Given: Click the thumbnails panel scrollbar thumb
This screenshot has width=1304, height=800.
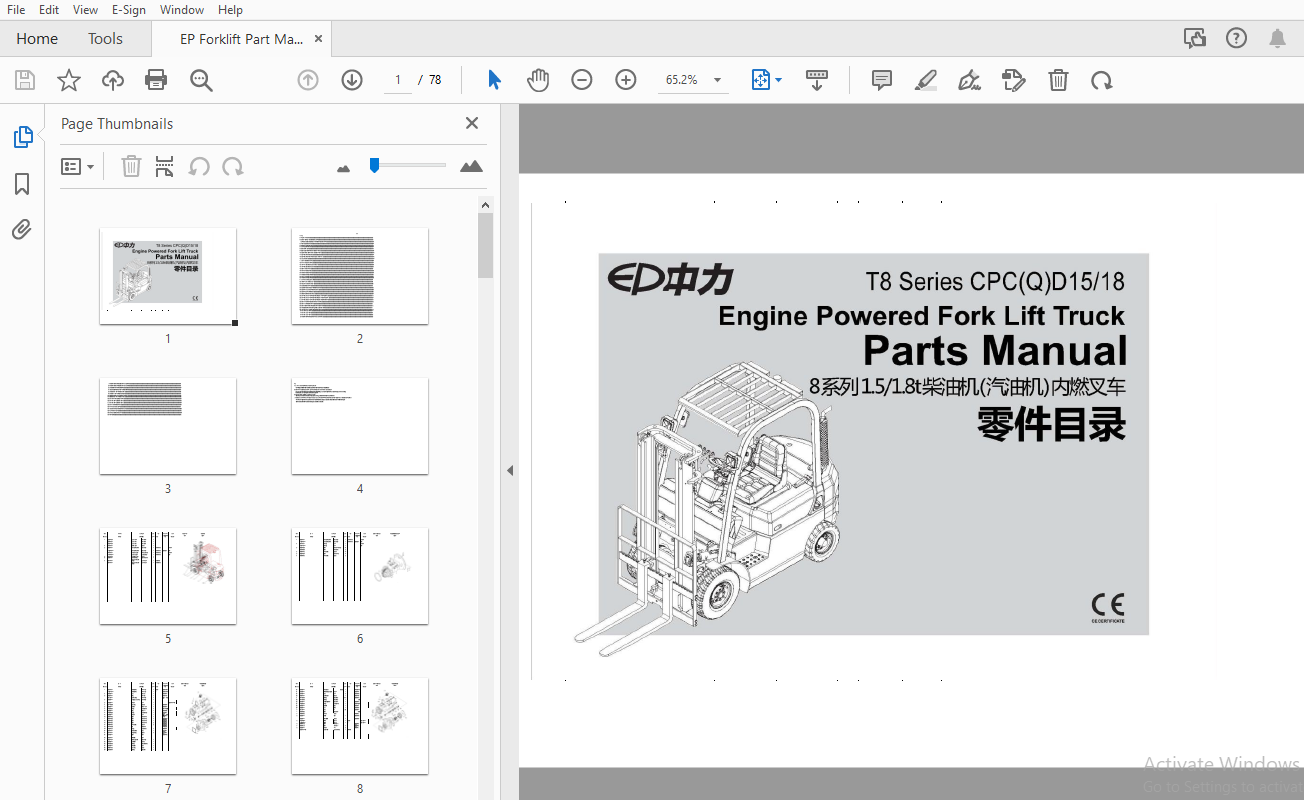Looking at the screenshot, I should [x=486, y=245].
